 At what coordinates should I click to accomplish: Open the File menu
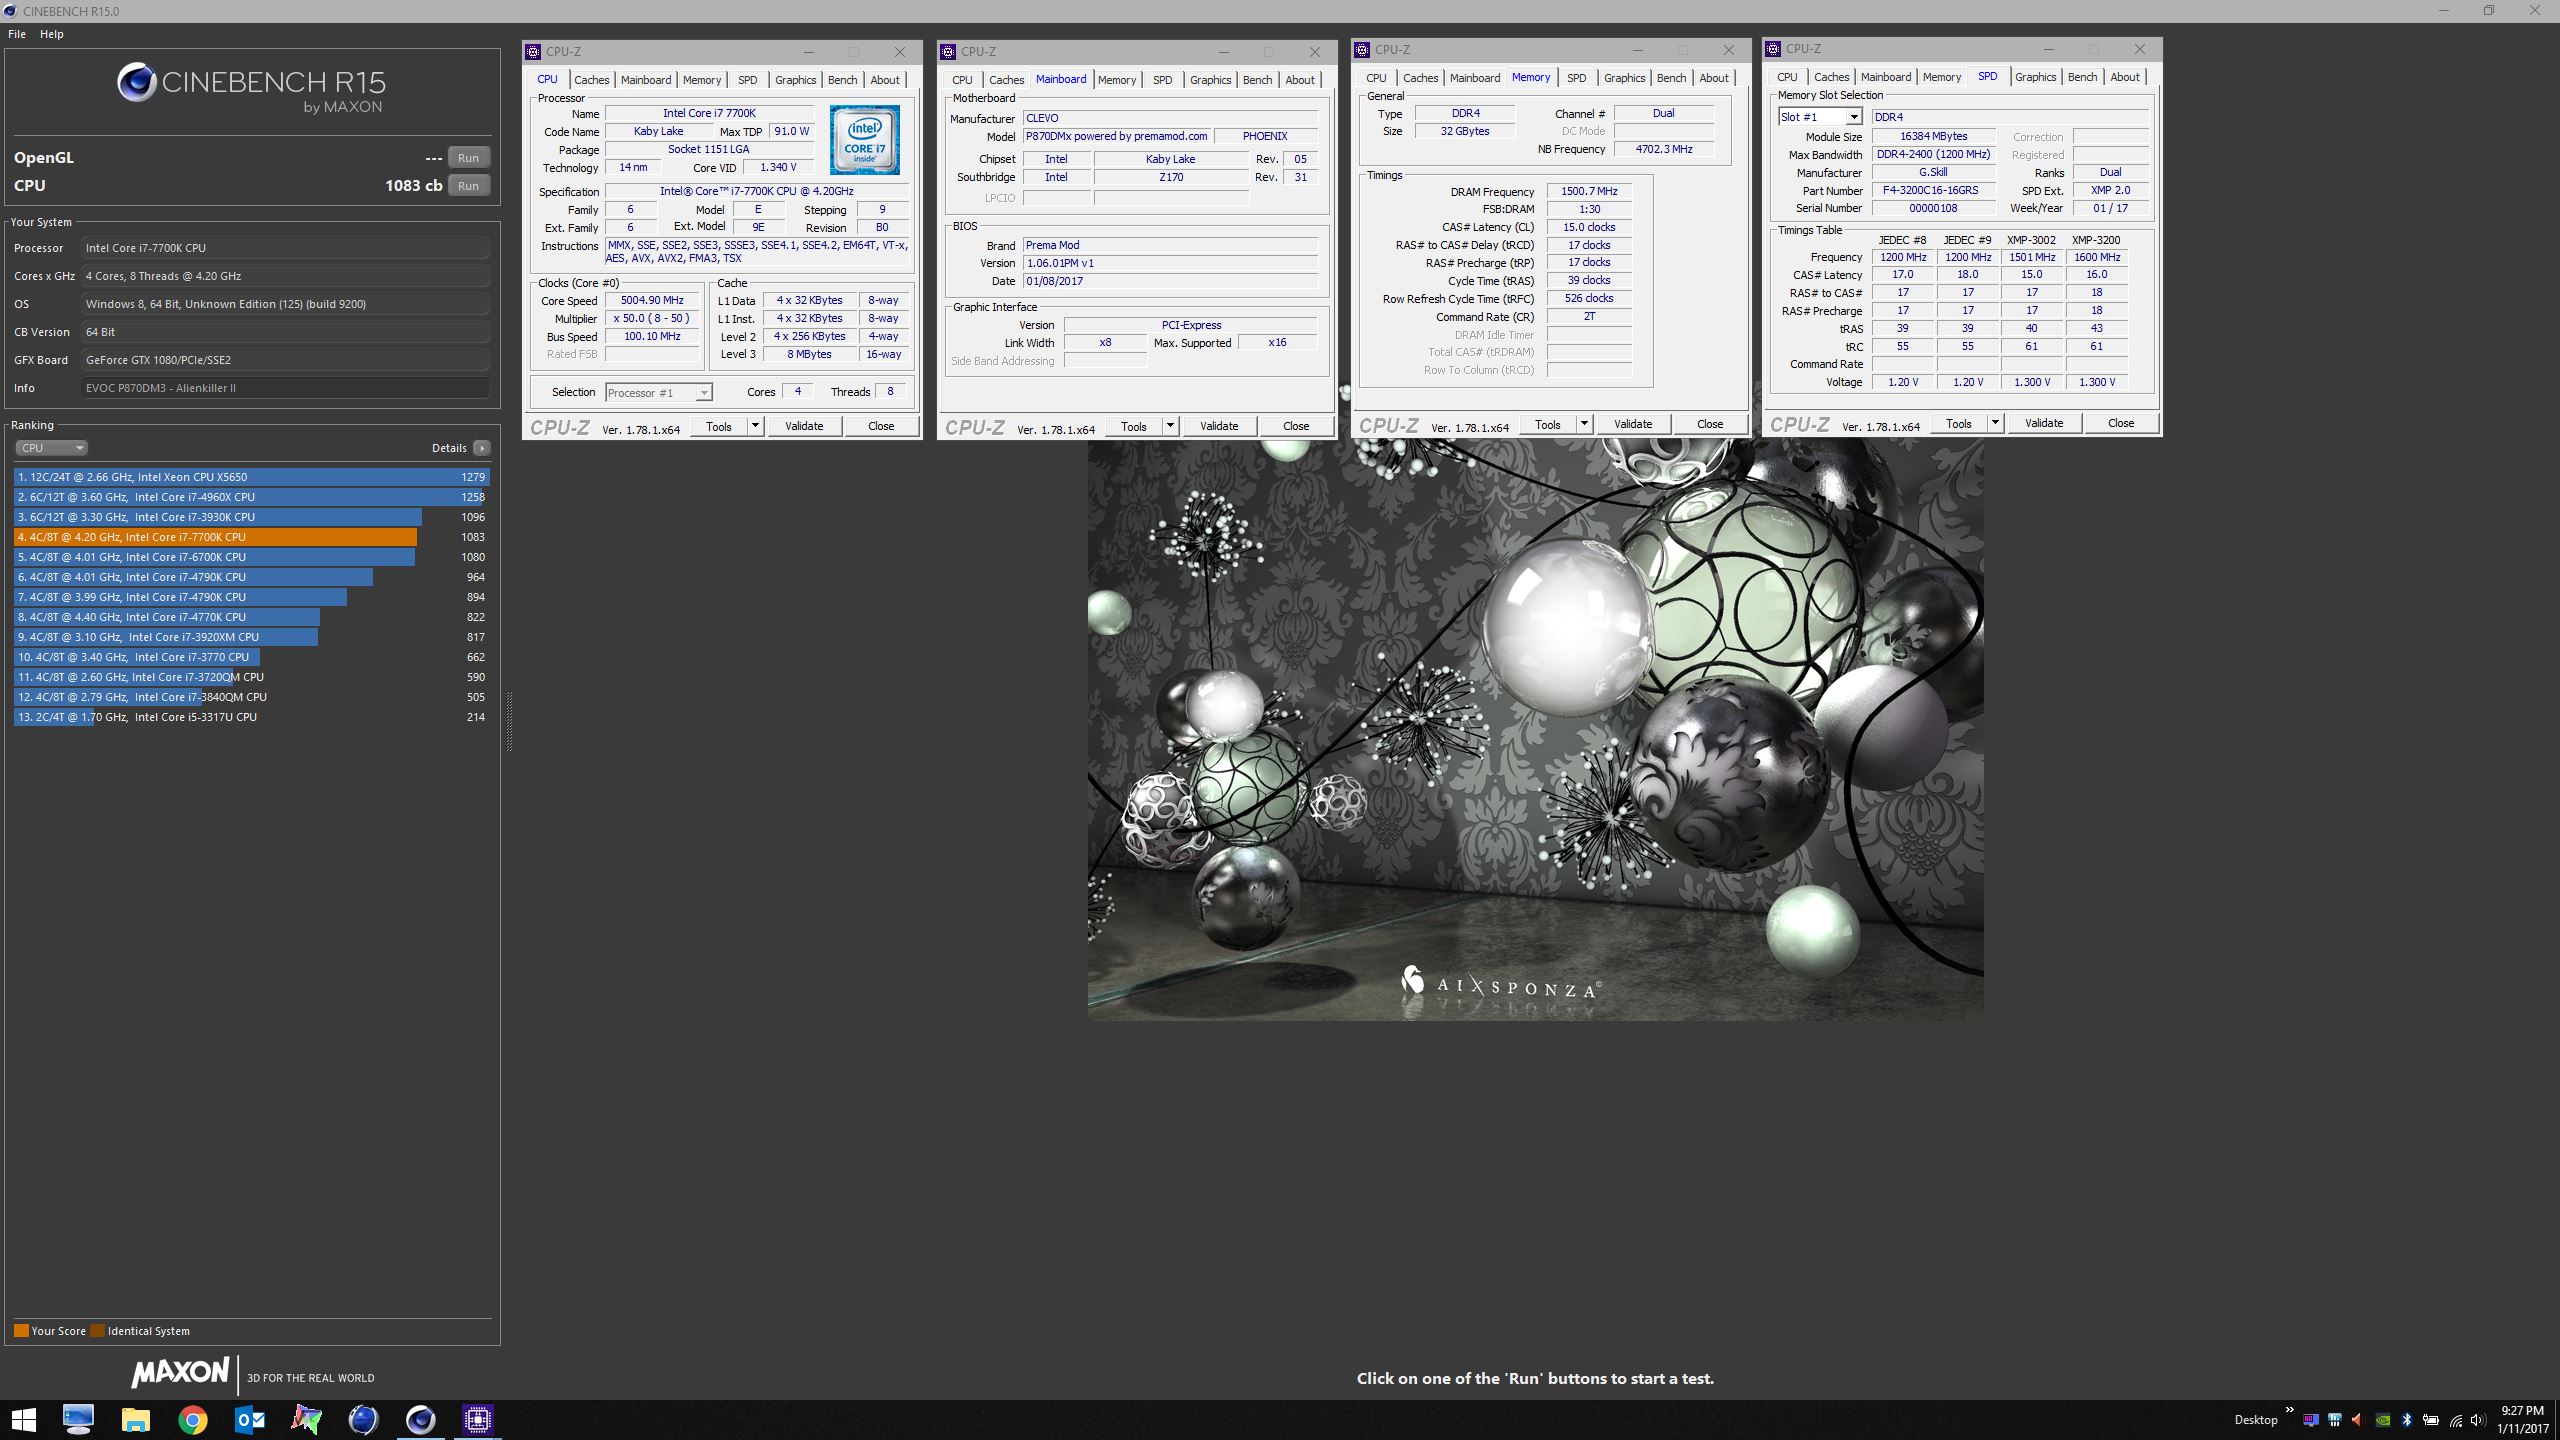point(17,34)
